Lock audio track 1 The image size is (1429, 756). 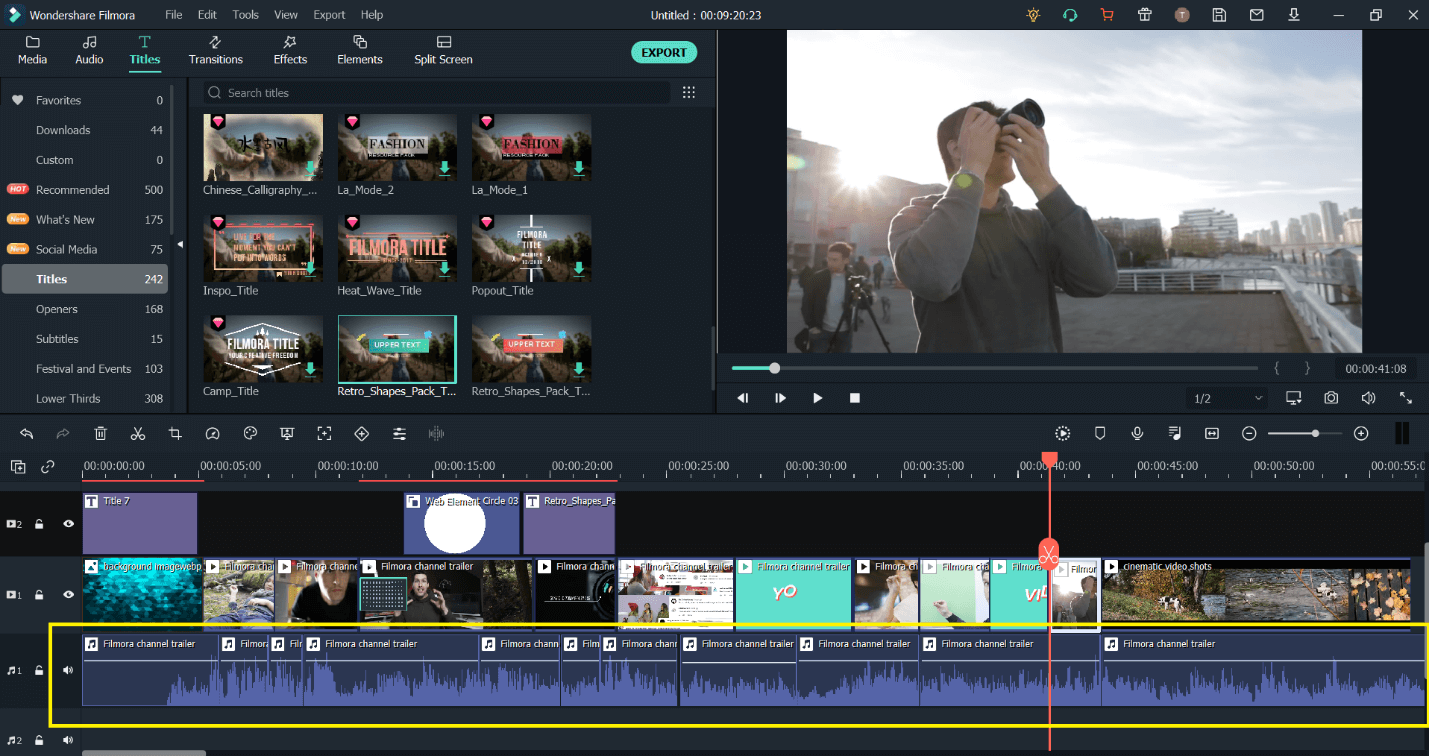pos(40,670)
